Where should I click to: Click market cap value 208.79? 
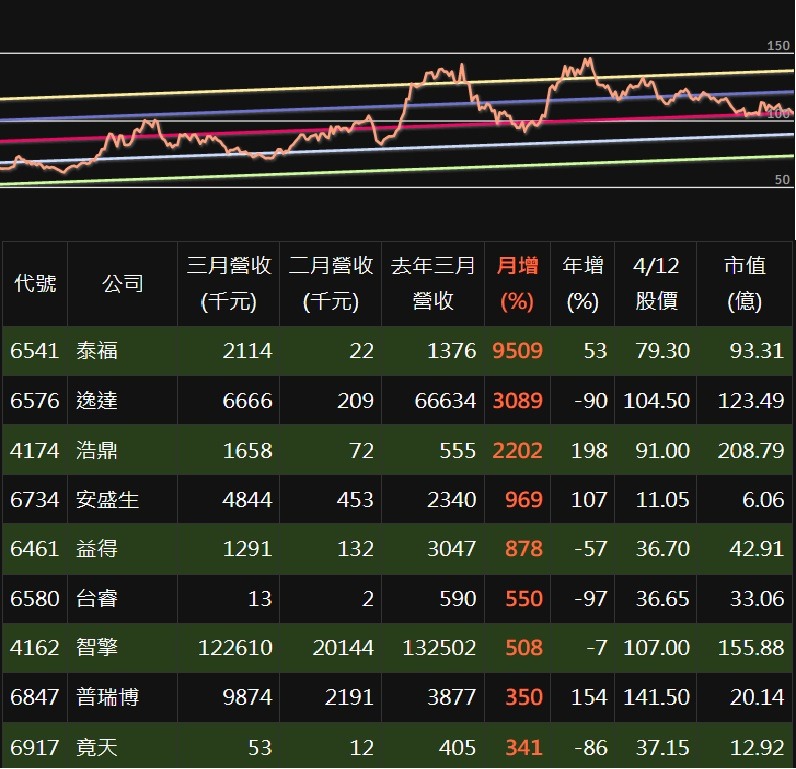(x=750, y=451)
